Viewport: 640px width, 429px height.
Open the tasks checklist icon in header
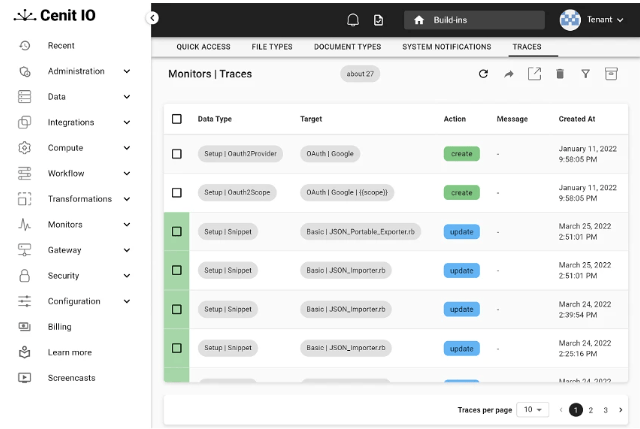(378, 20)
